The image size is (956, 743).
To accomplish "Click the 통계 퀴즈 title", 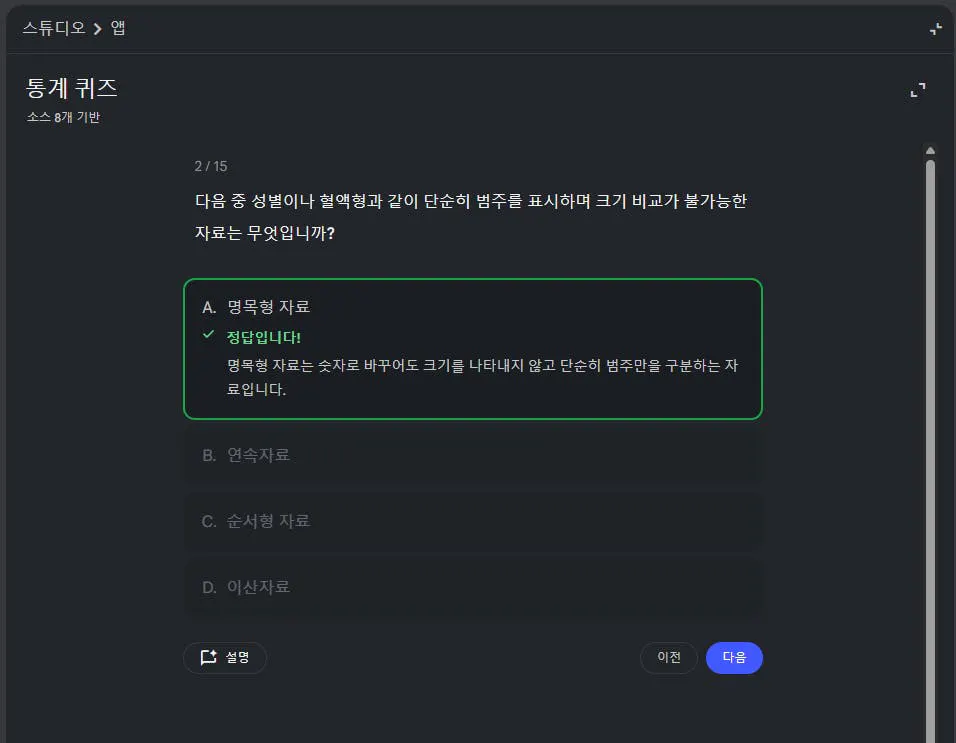I will coord(72,88).
